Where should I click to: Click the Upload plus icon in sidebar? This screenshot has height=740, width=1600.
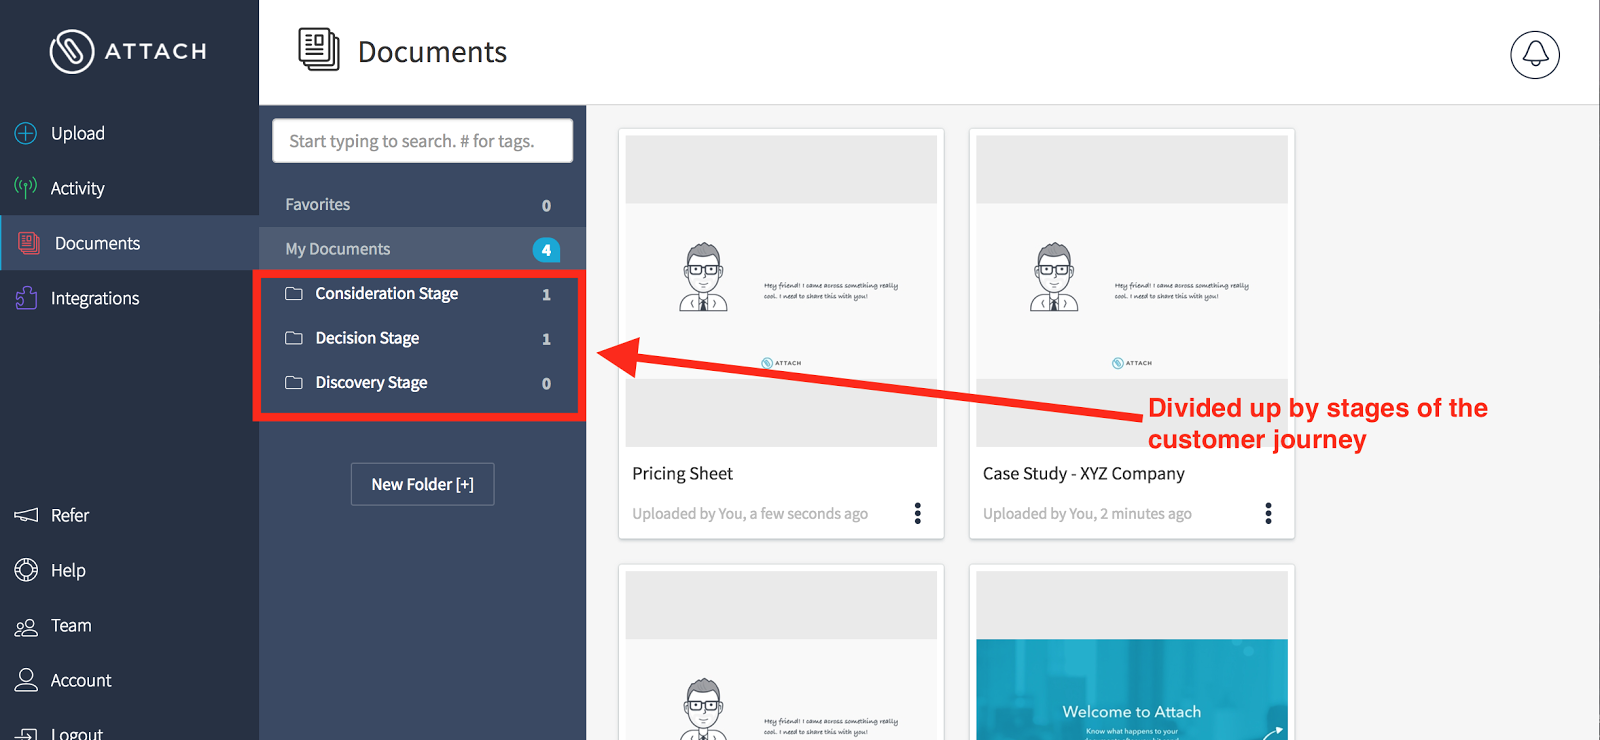[x=26, y=133]
